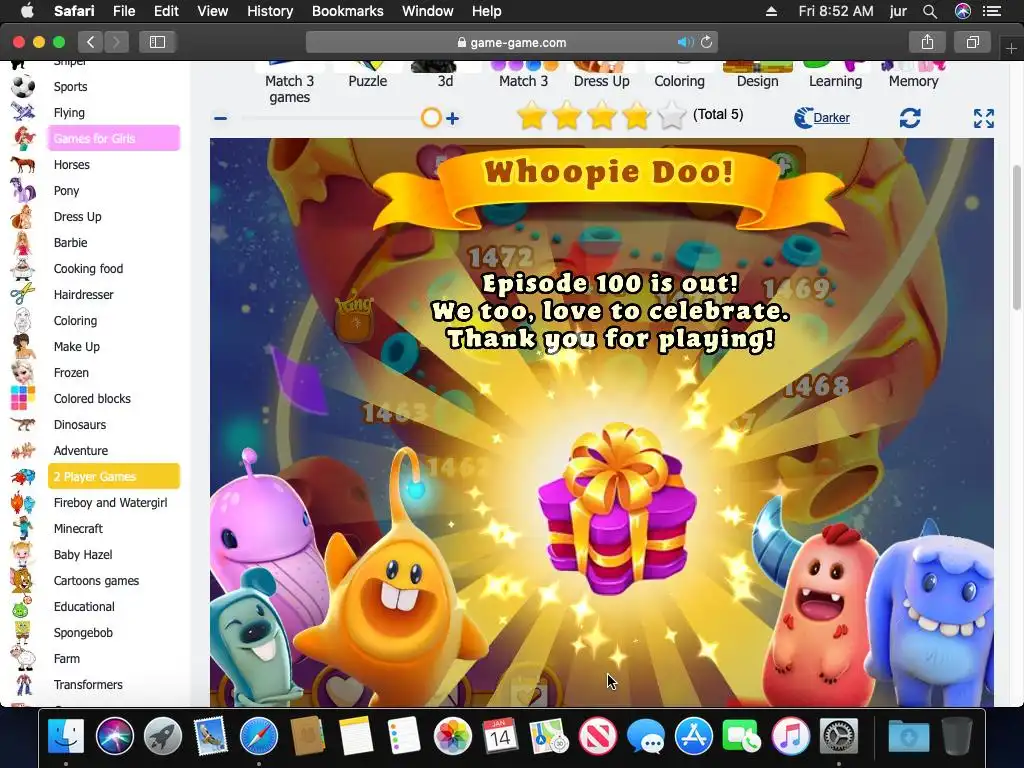Open the View menu
The image size is (1024, 768).
213,11
